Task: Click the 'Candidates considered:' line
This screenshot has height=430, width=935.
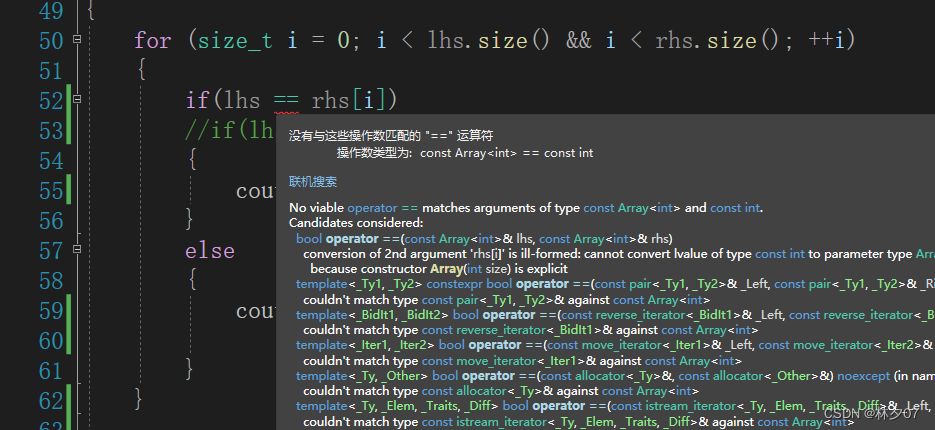Action: click(x=356, y=223)
